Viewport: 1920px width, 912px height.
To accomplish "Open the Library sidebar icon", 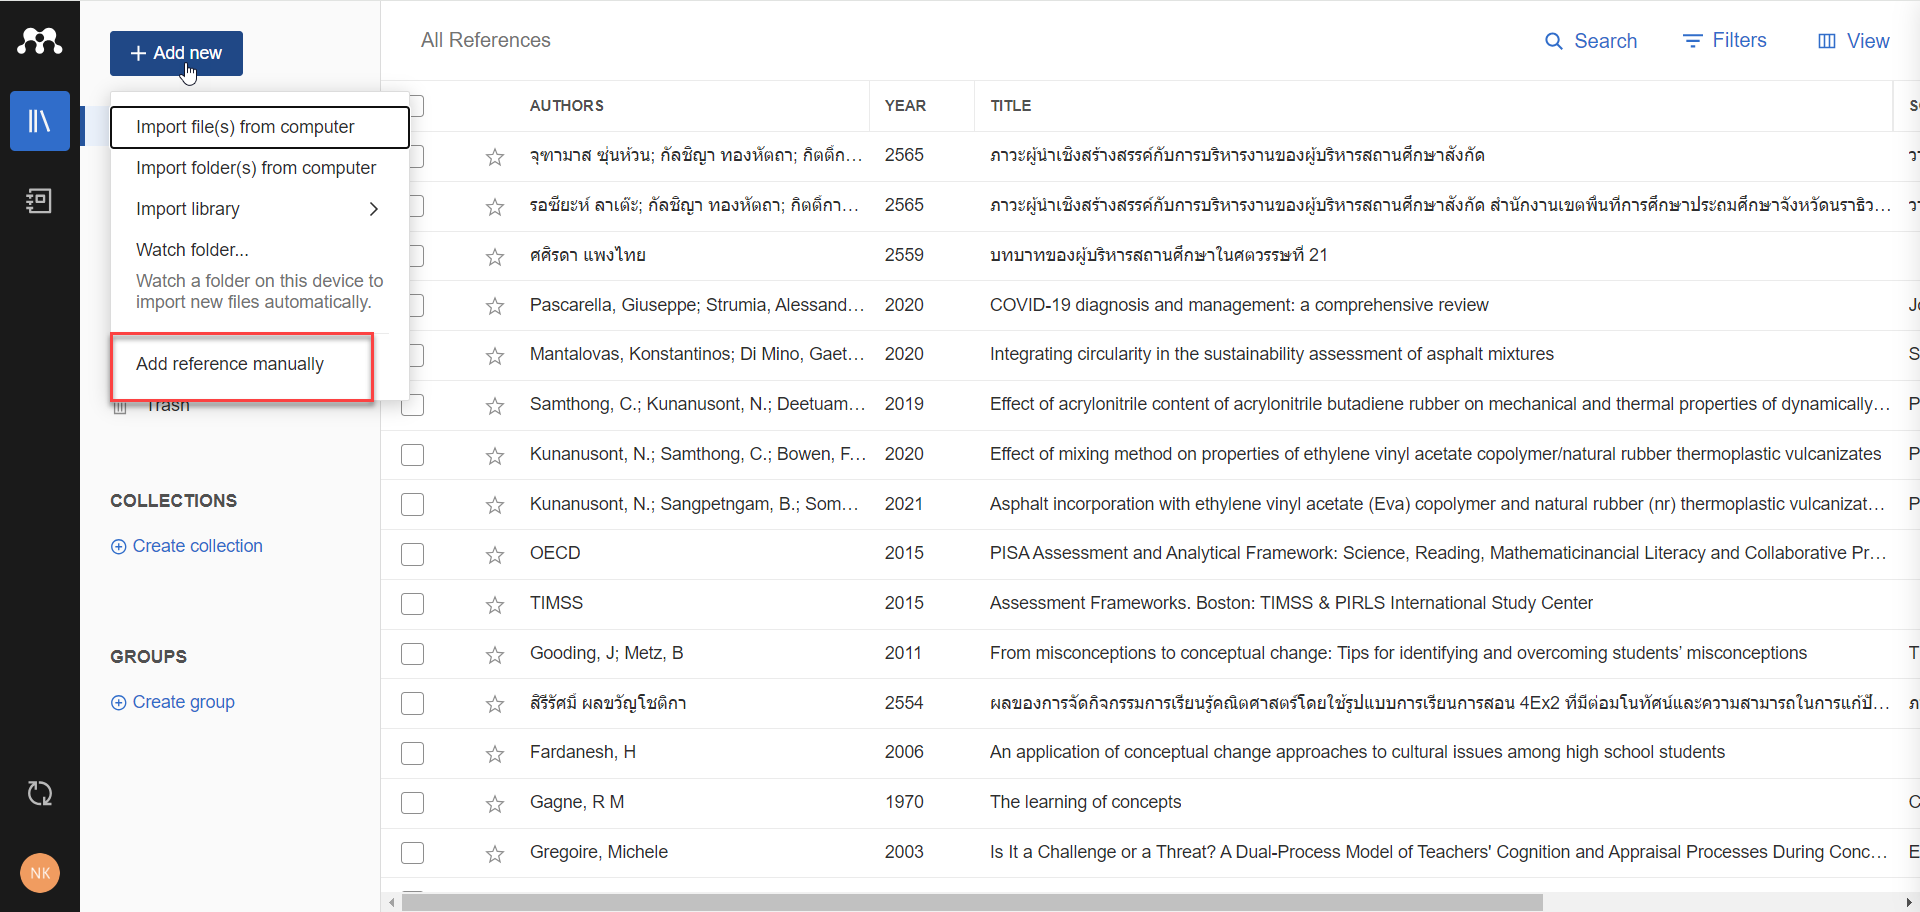I will pos(40,121).
